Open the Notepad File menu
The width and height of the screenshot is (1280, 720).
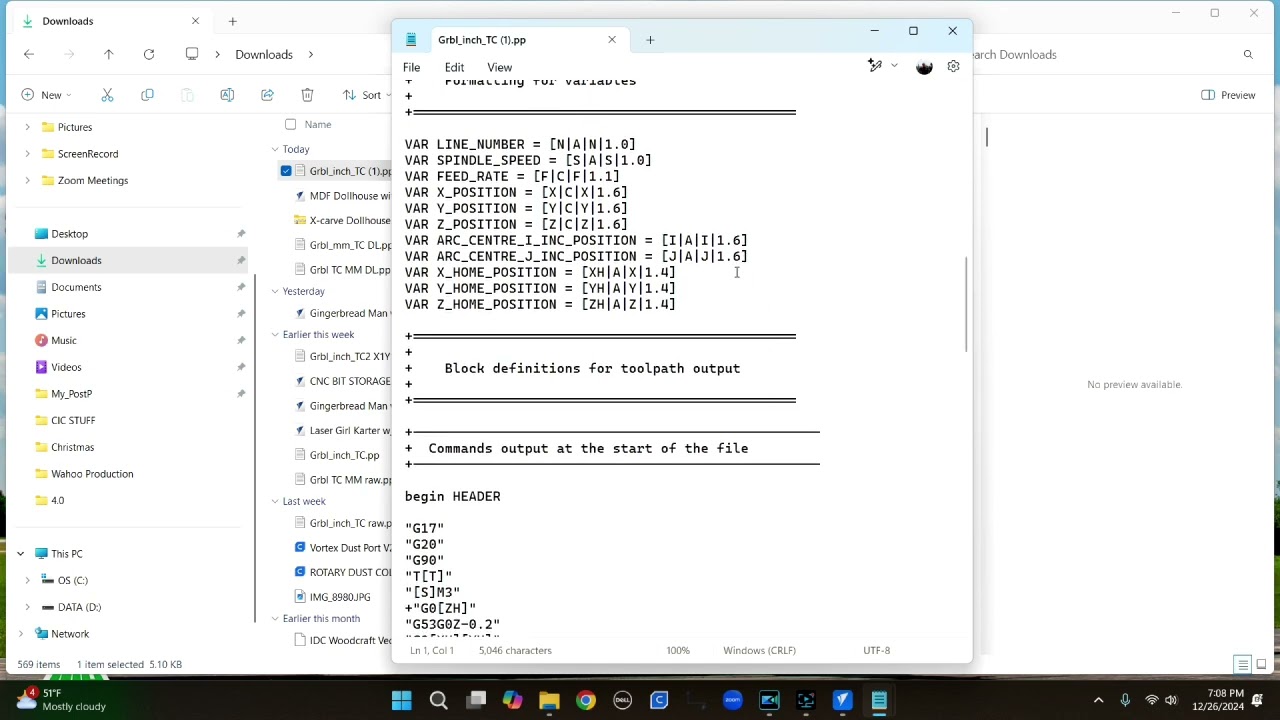pyautogui.click(x=411, y=67)
